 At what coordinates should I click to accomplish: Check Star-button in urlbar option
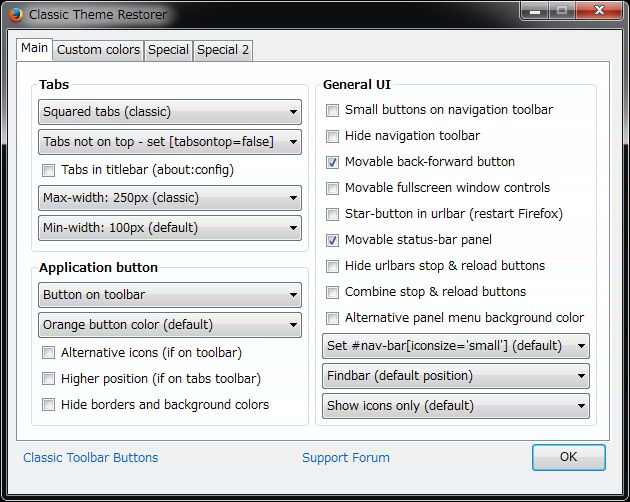pyautogui.click(x=332, y=214)
